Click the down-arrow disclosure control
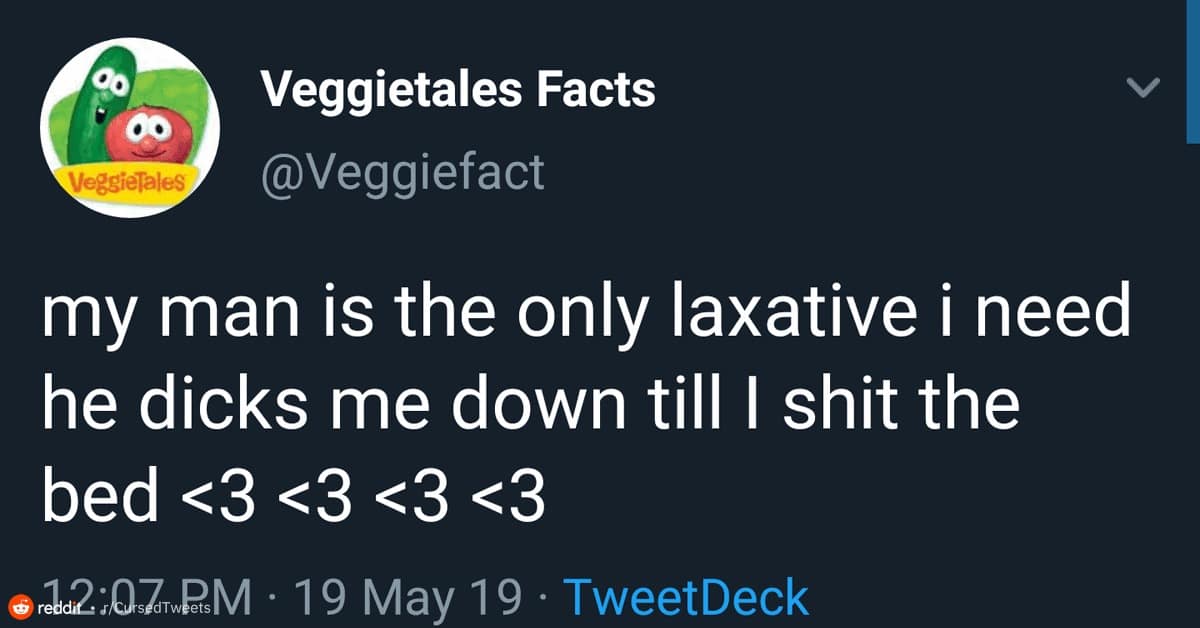The image size is (1200, 628). [x=1142, y=87]
